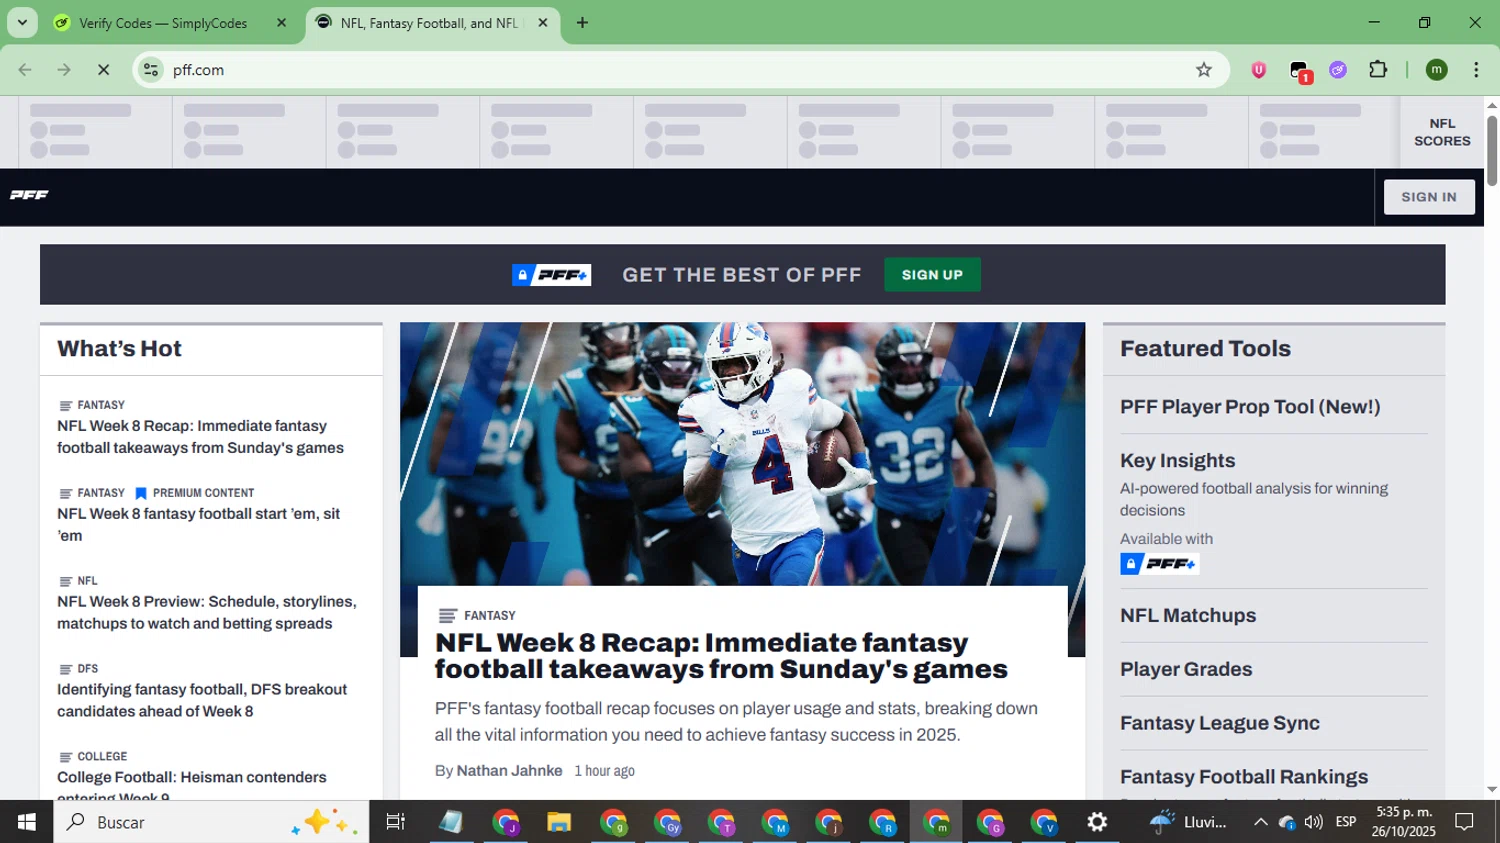Open PFF Player Prop Tool
Viewport: 1500px width, 843px height.
(x=1250, y=407)
